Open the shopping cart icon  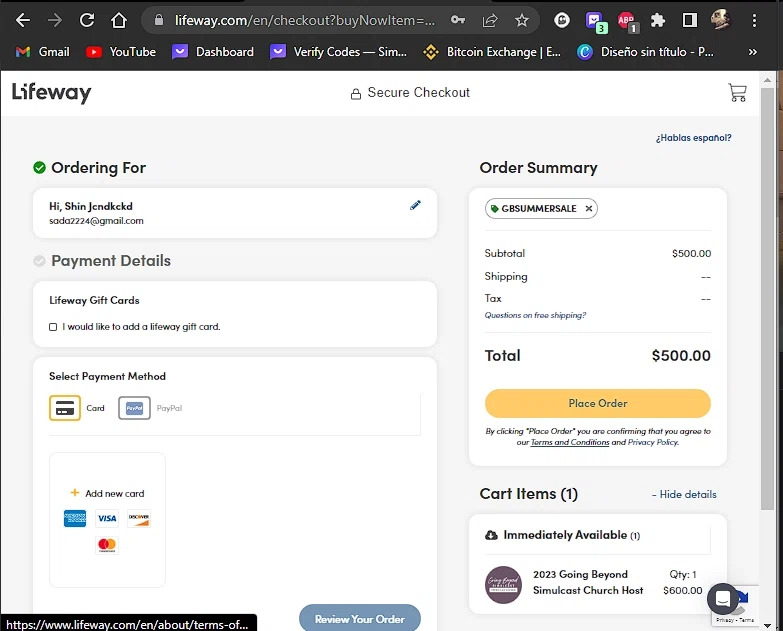(x=737, y=93)
